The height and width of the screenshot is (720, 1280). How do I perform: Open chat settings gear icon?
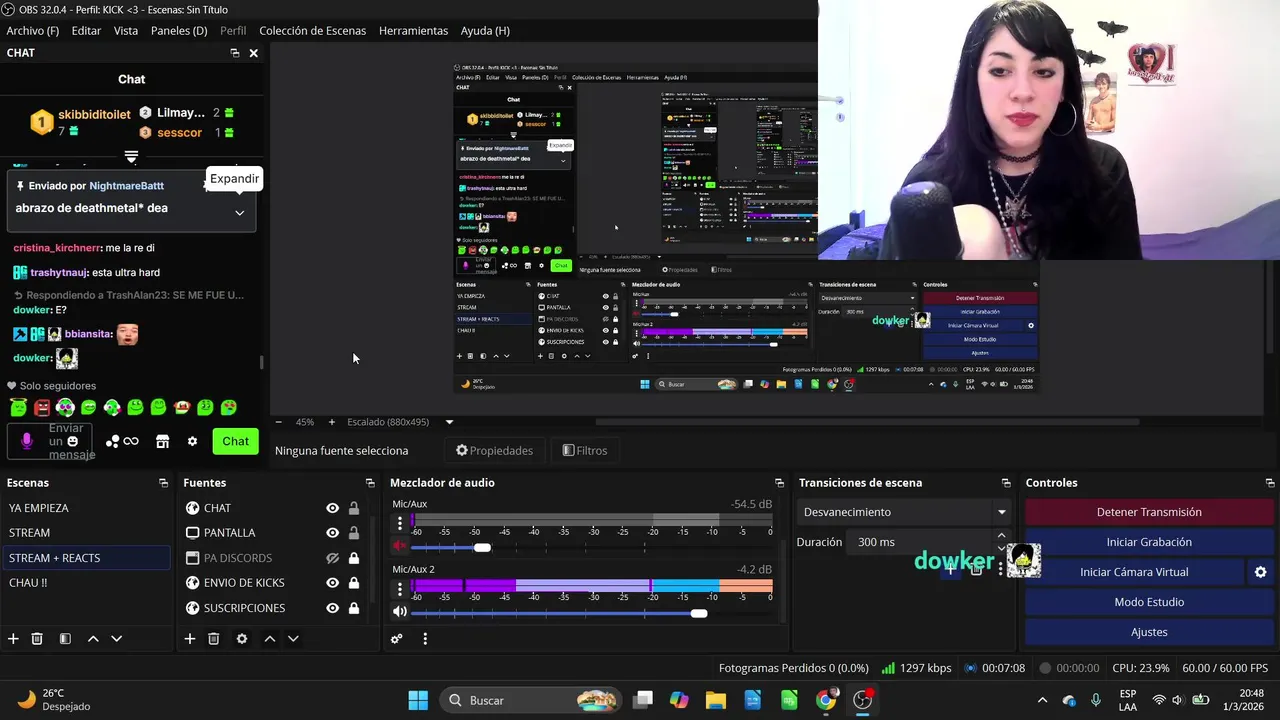coord(192,441)
